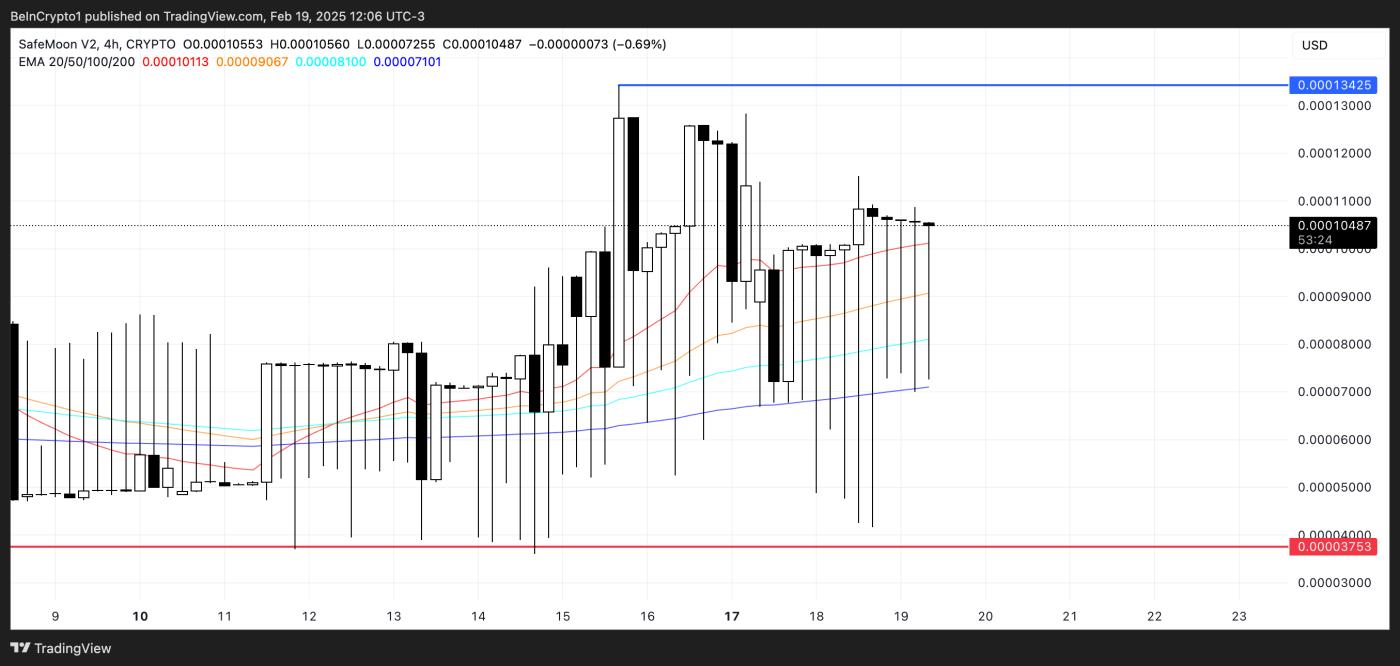
Task: Click date 12 on time axis
Action: point(309,617)
